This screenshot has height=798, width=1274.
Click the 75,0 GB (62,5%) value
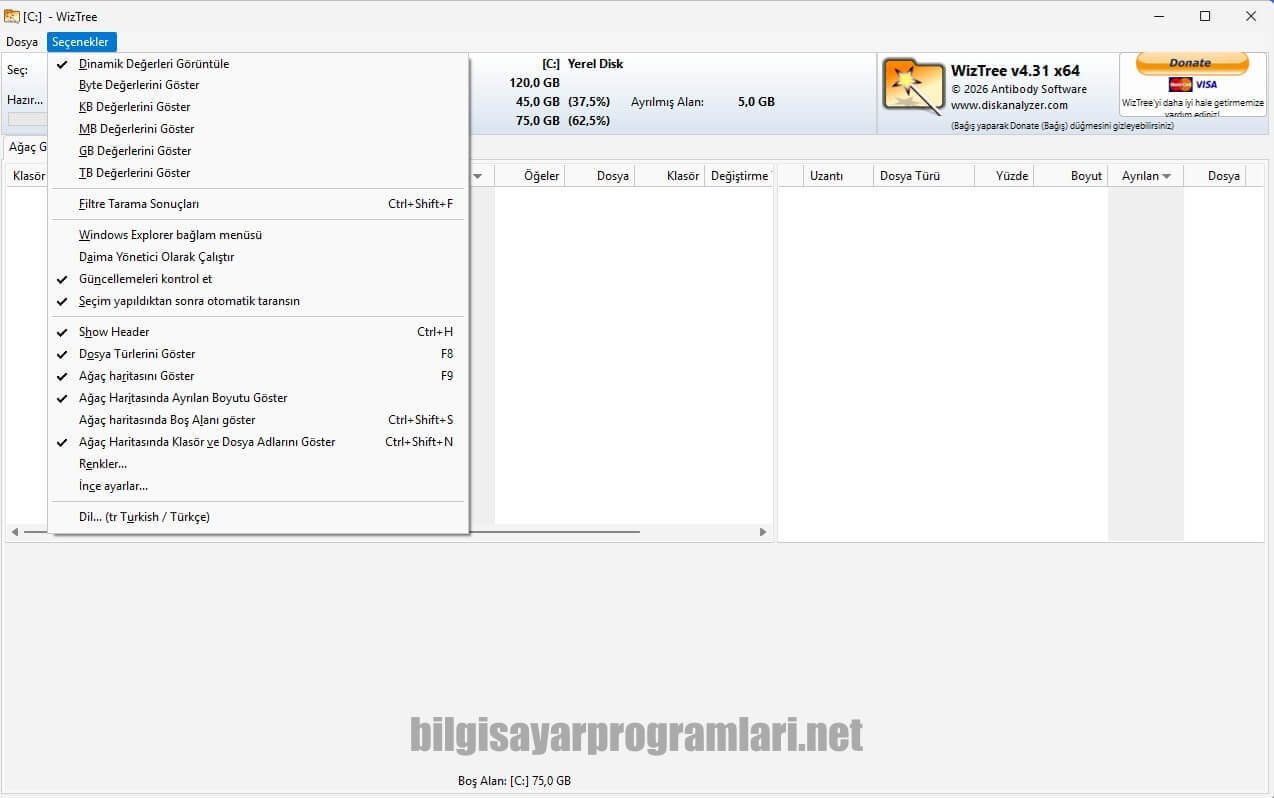[x=563, y=121]
